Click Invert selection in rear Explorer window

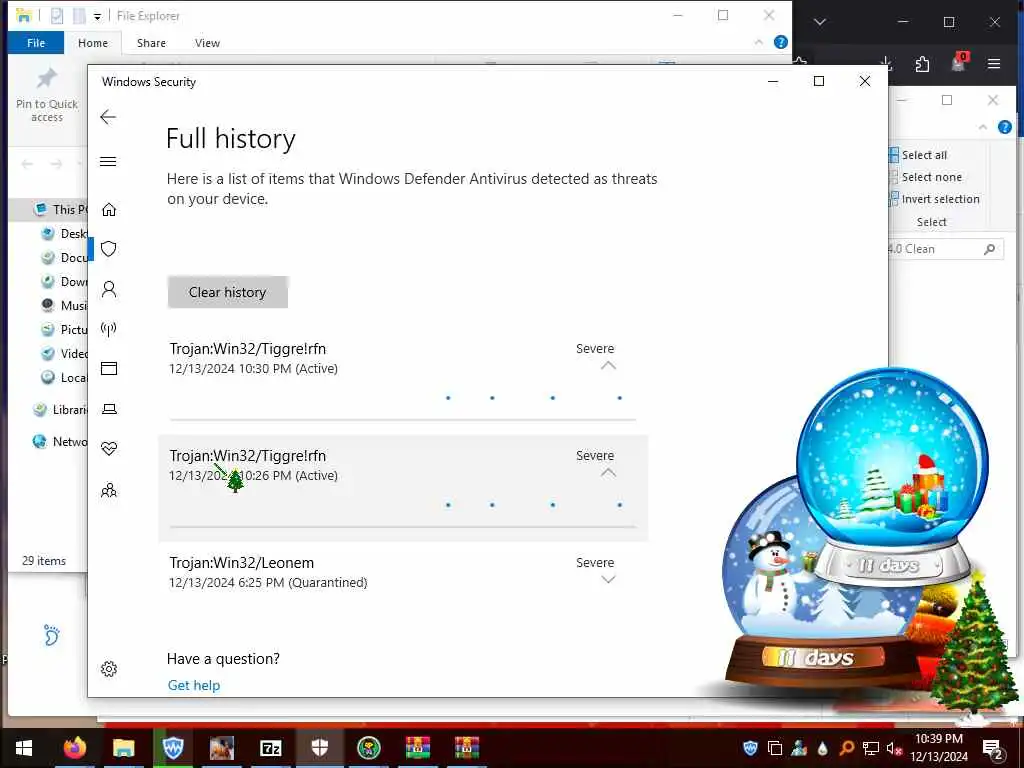[935, 199]
